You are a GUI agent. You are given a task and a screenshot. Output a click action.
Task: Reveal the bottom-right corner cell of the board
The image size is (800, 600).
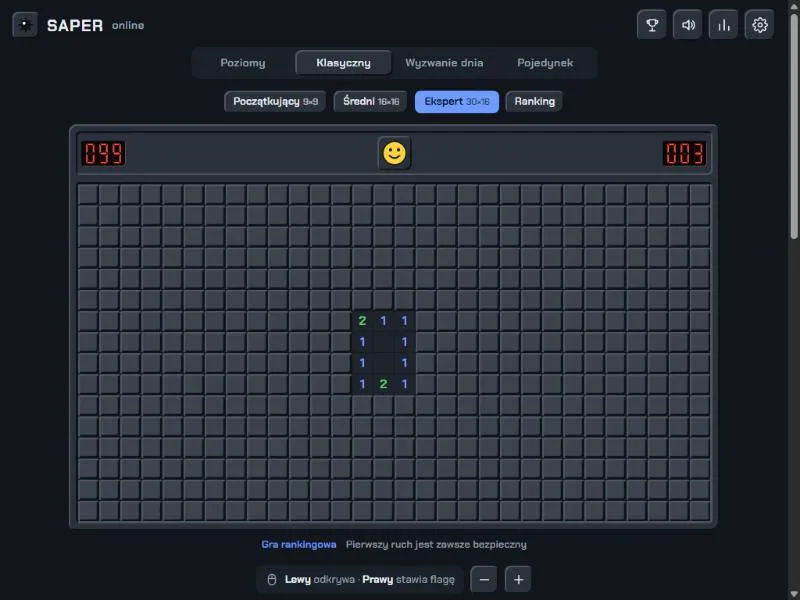pyautogui.click(x=699, y=511)
